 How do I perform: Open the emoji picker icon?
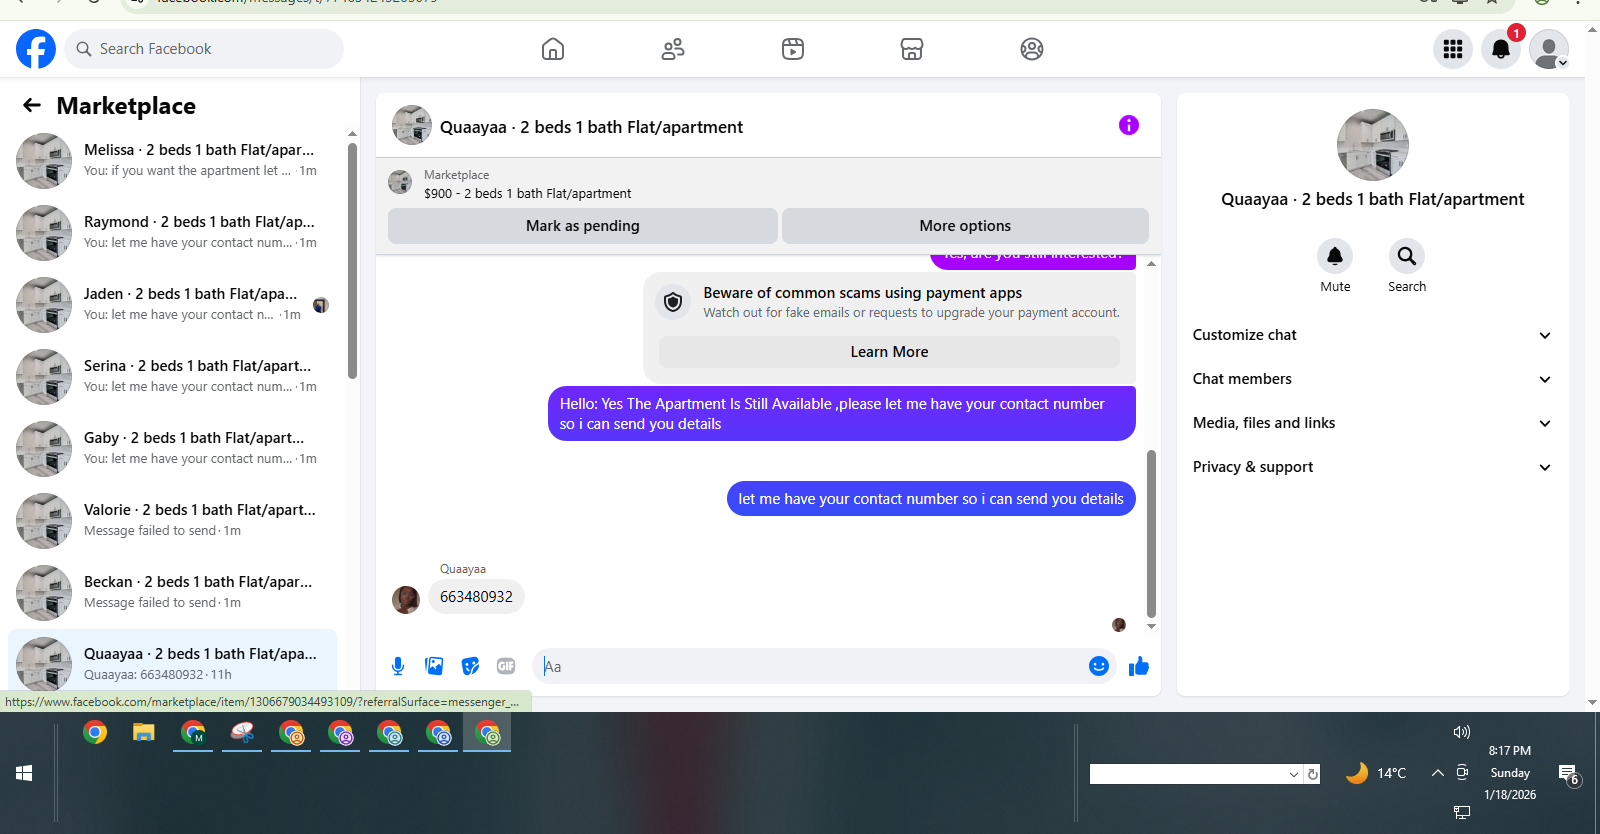coord(1099,666)
